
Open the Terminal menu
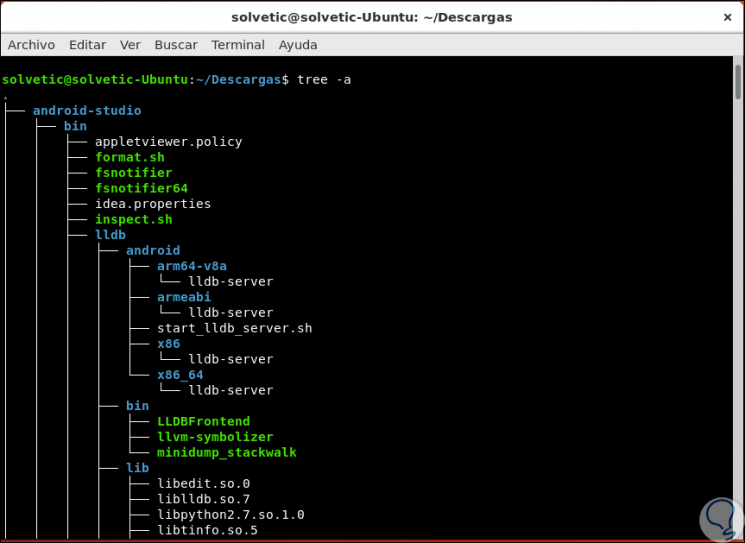[x=238, y=45]
